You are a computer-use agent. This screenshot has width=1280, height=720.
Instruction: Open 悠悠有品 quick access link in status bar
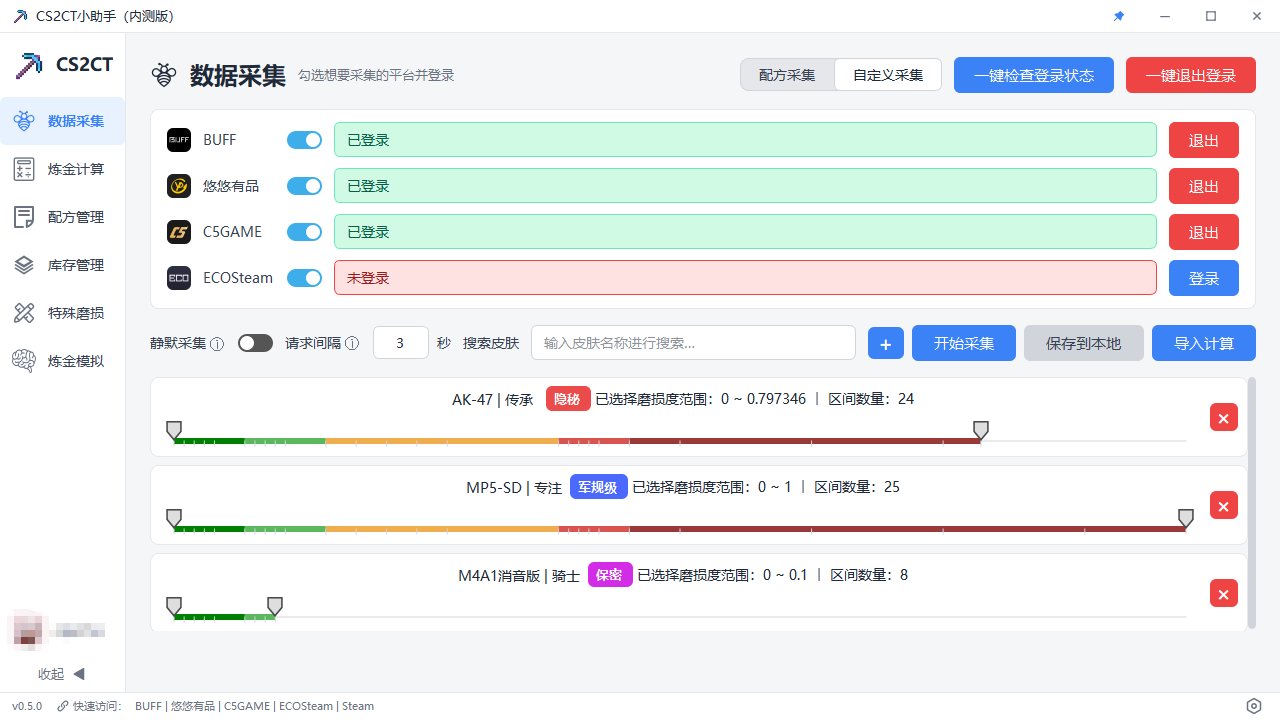point(193,706)
